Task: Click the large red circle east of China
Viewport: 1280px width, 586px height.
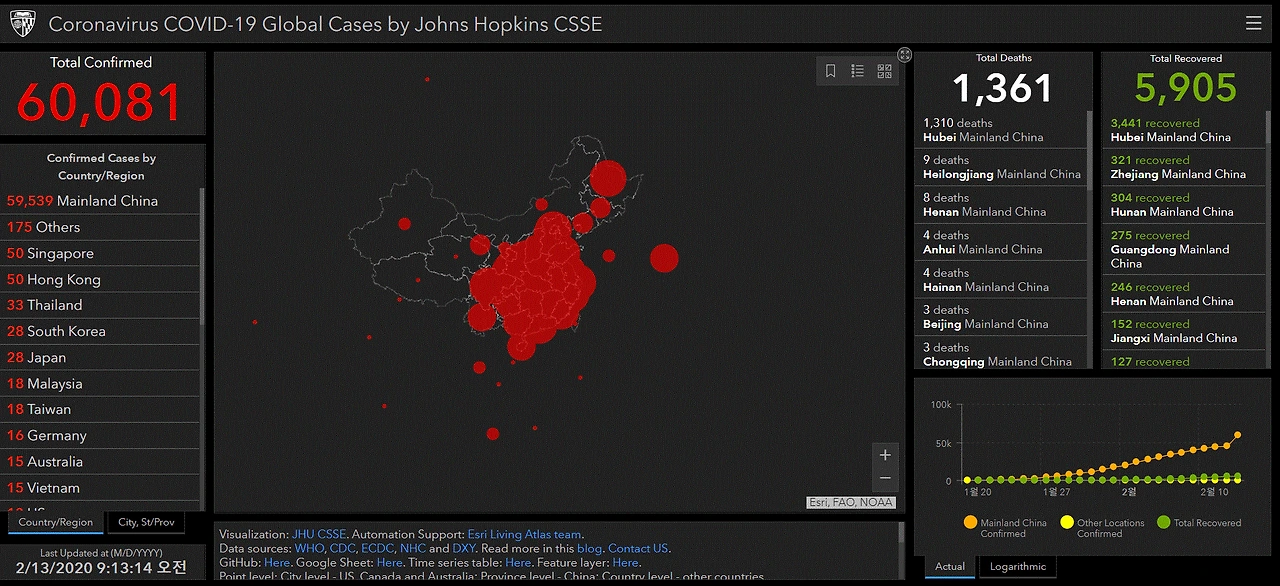Action: [x=664, y=258]
